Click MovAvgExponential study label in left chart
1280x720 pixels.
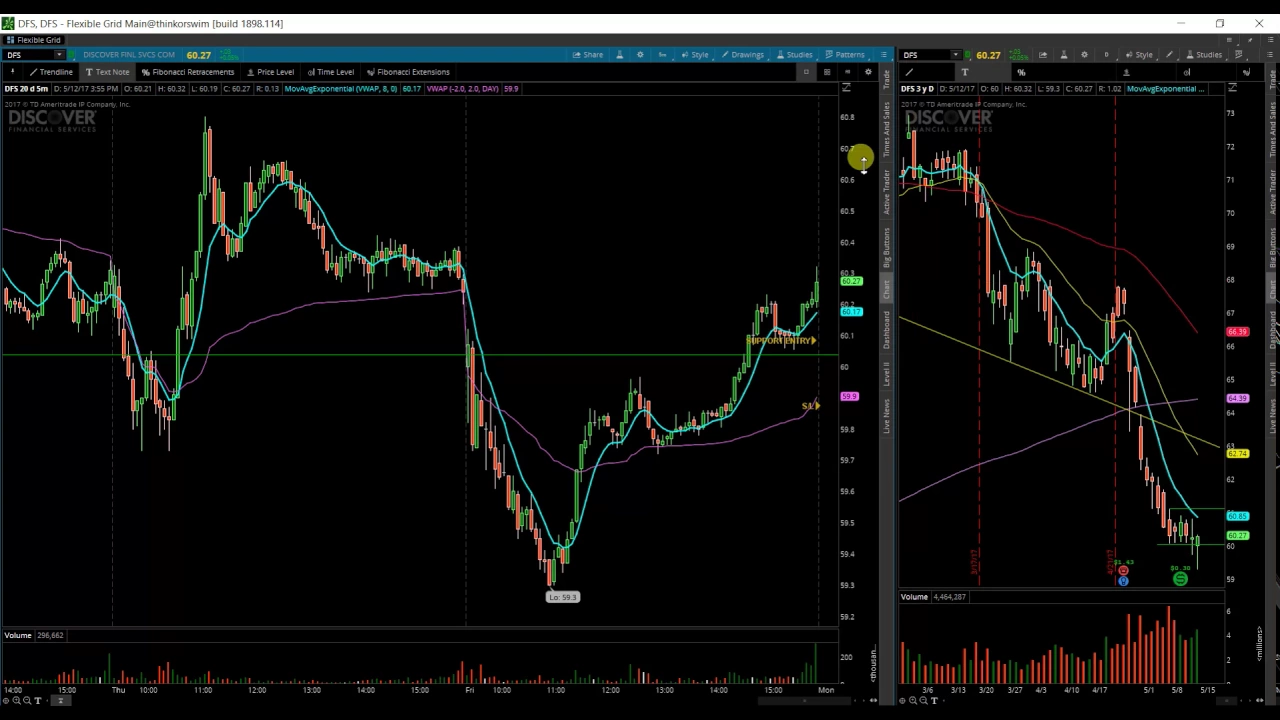point(340,89)
